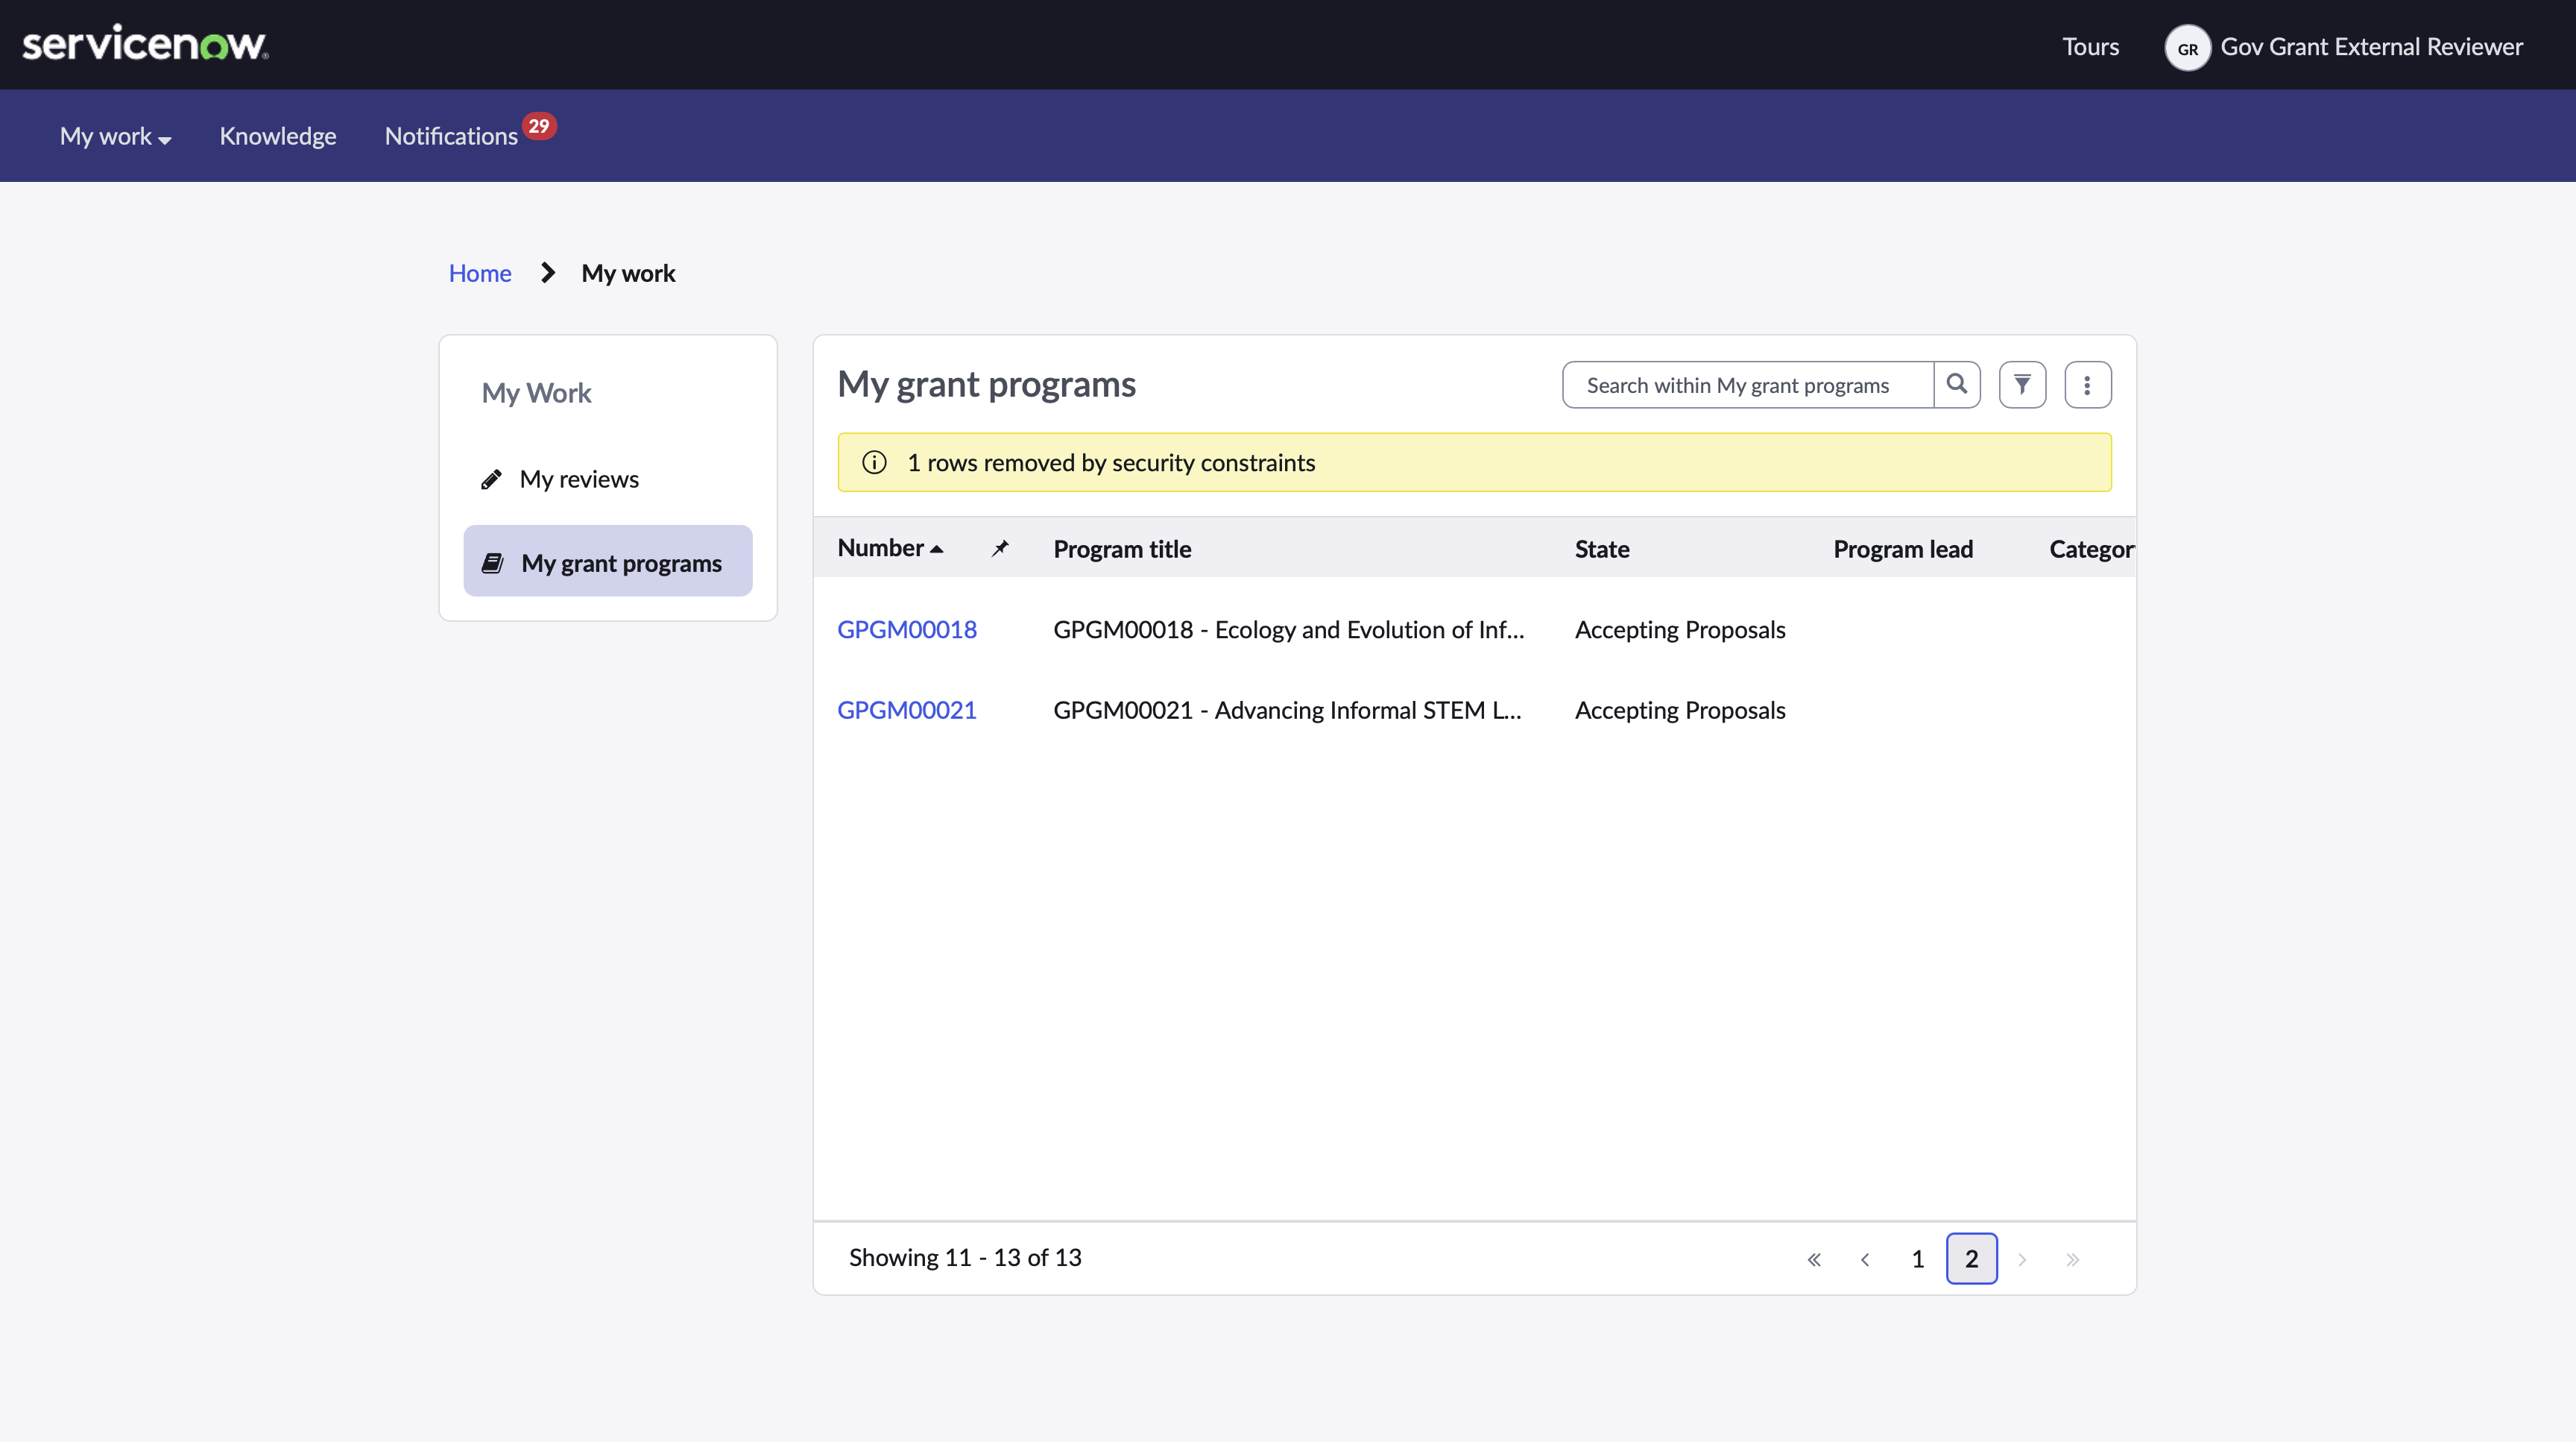2576x1442 pixels.
Task: Click the Showing 11 - 13 of 13 text
Action: (965, 1257)
